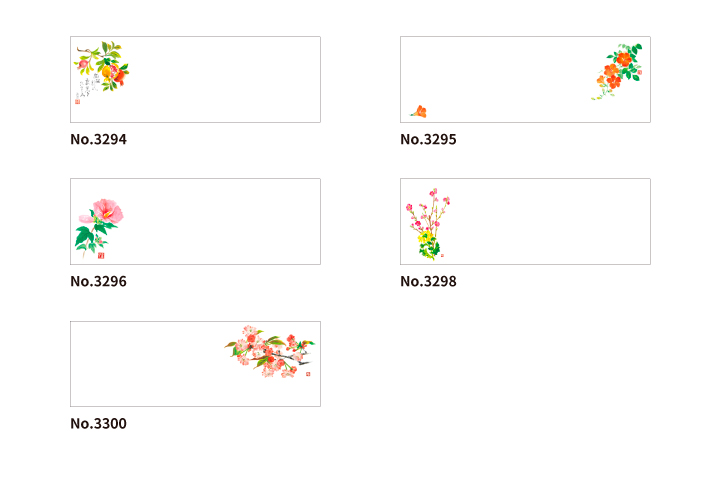Open the No.3294 pomegranate card thumbnail
Screen dimensions: 720x480
tap(195, 79)
